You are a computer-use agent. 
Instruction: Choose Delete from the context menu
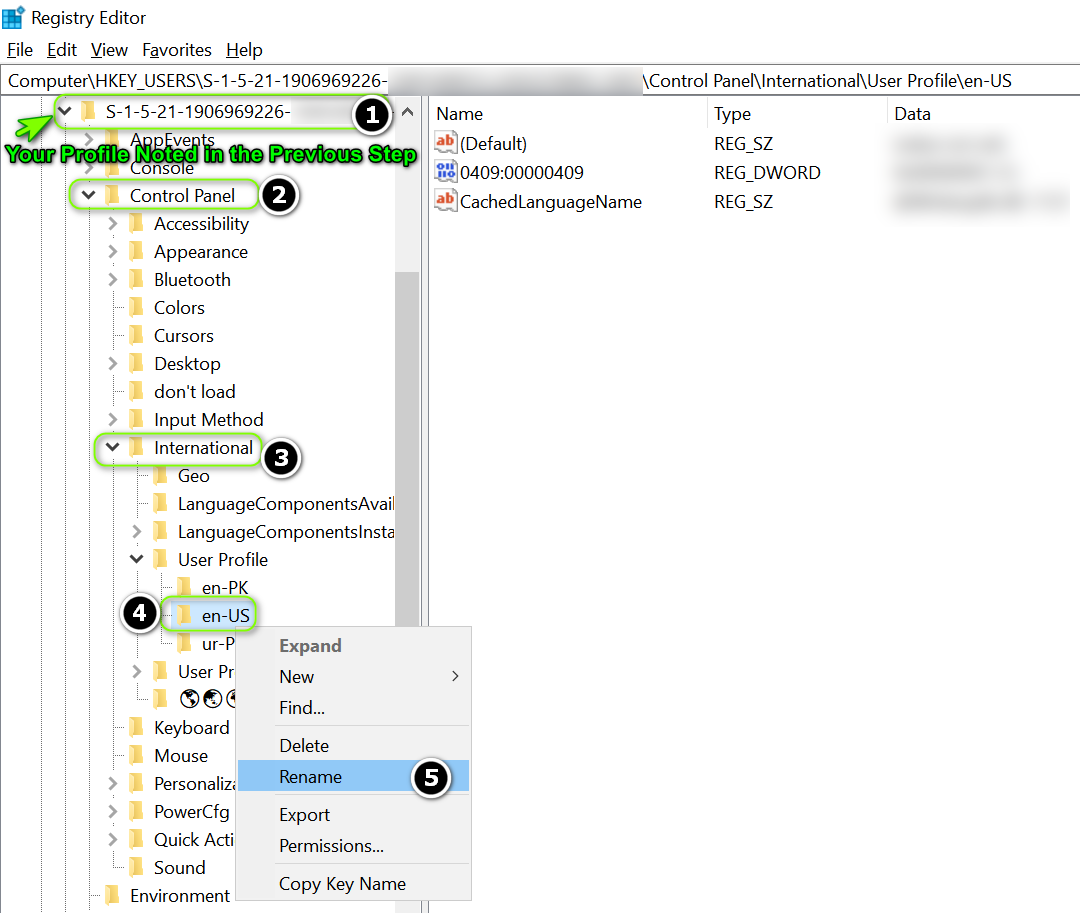coord(353,746)
